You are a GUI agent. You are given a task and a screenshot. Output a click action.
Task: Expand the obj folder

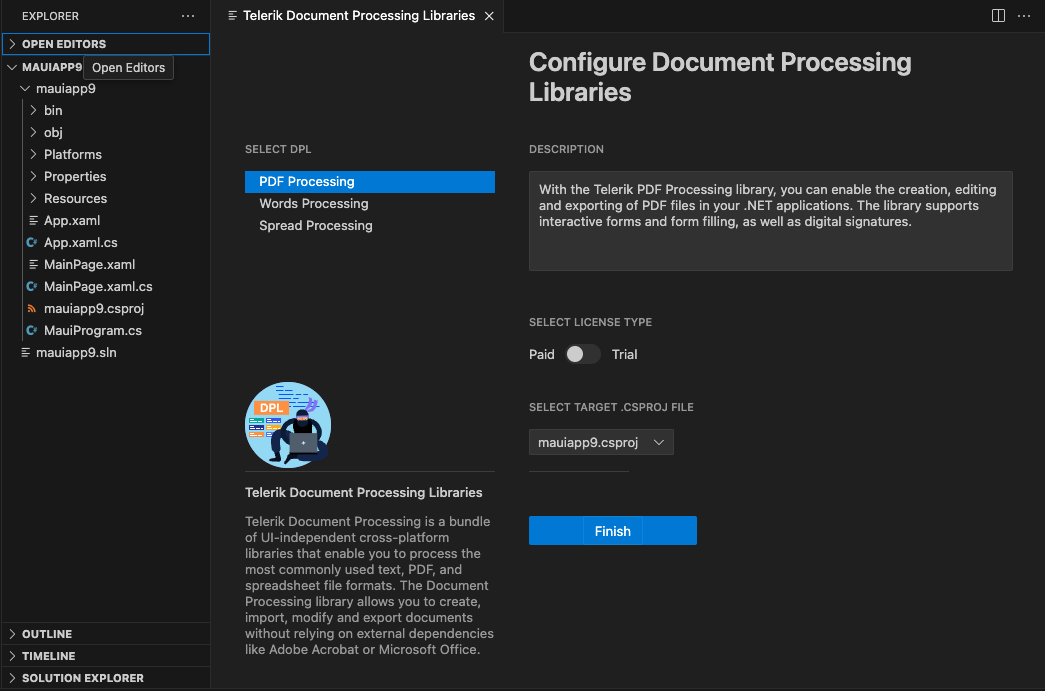point(33,133)
